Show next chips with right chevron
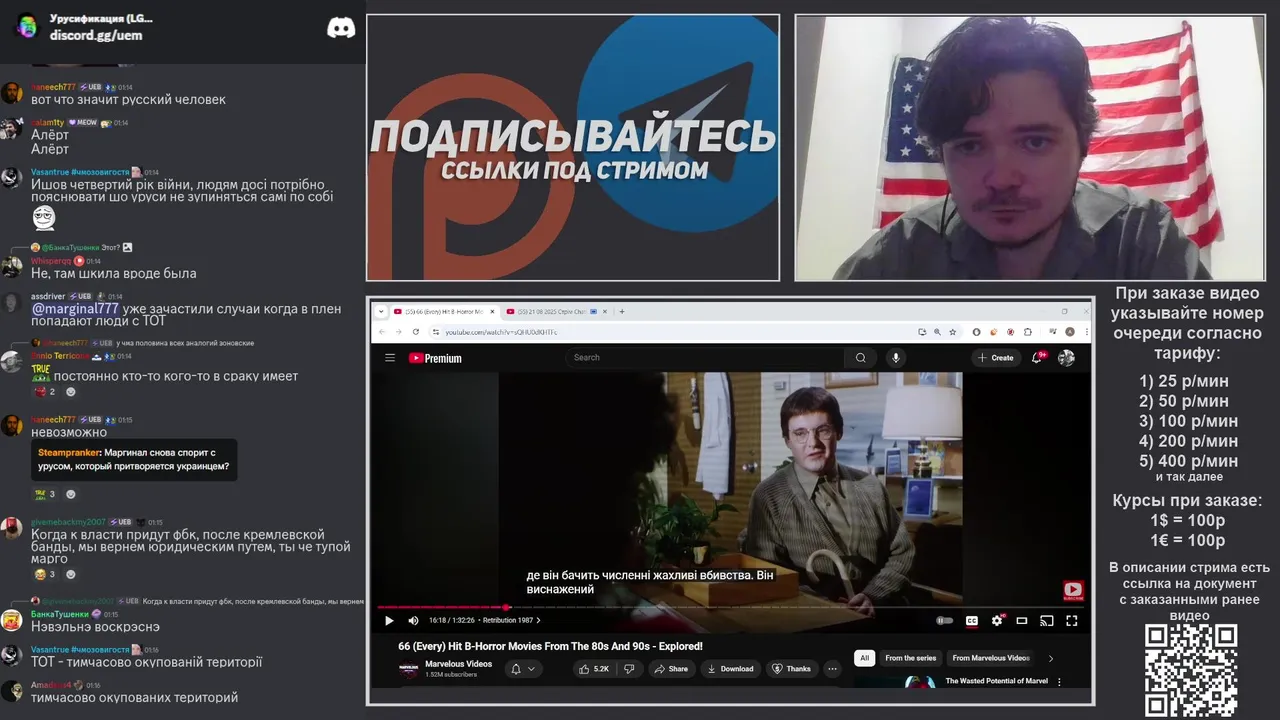 tap(1050, 658)
